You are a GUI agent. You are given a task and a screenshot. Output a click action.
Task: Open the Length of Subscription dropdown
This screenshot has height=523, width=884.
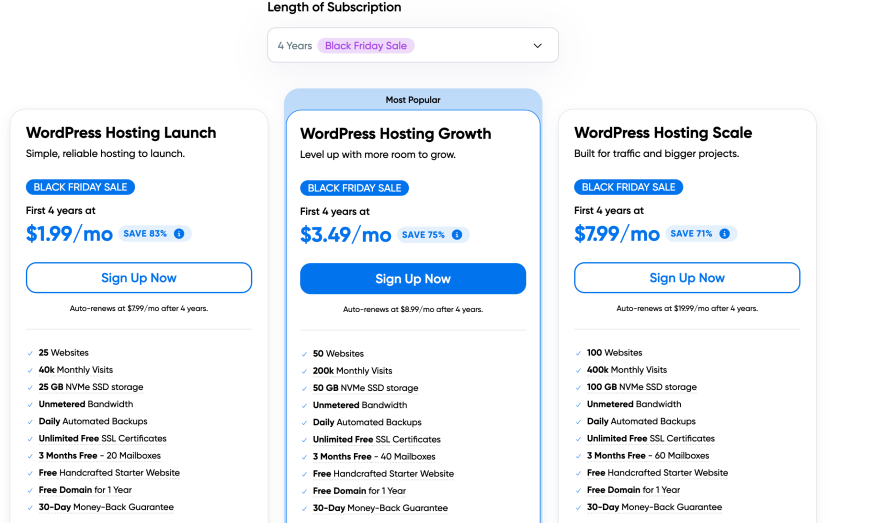click(x=413, y=45)
